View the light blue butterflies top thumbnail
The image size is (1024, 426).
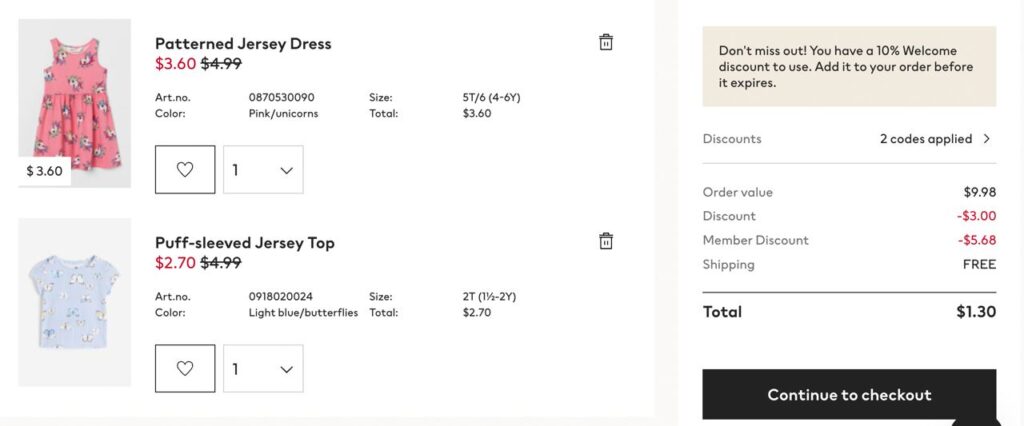coord(75,301)
